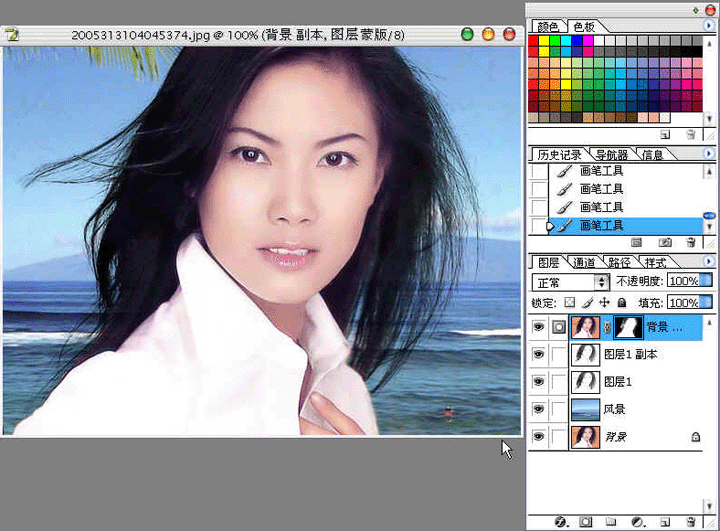Viewport: 720px width, 531px height.
Task: Delete layer with Layers panel trash icon
Action: (x=691, y=522)
